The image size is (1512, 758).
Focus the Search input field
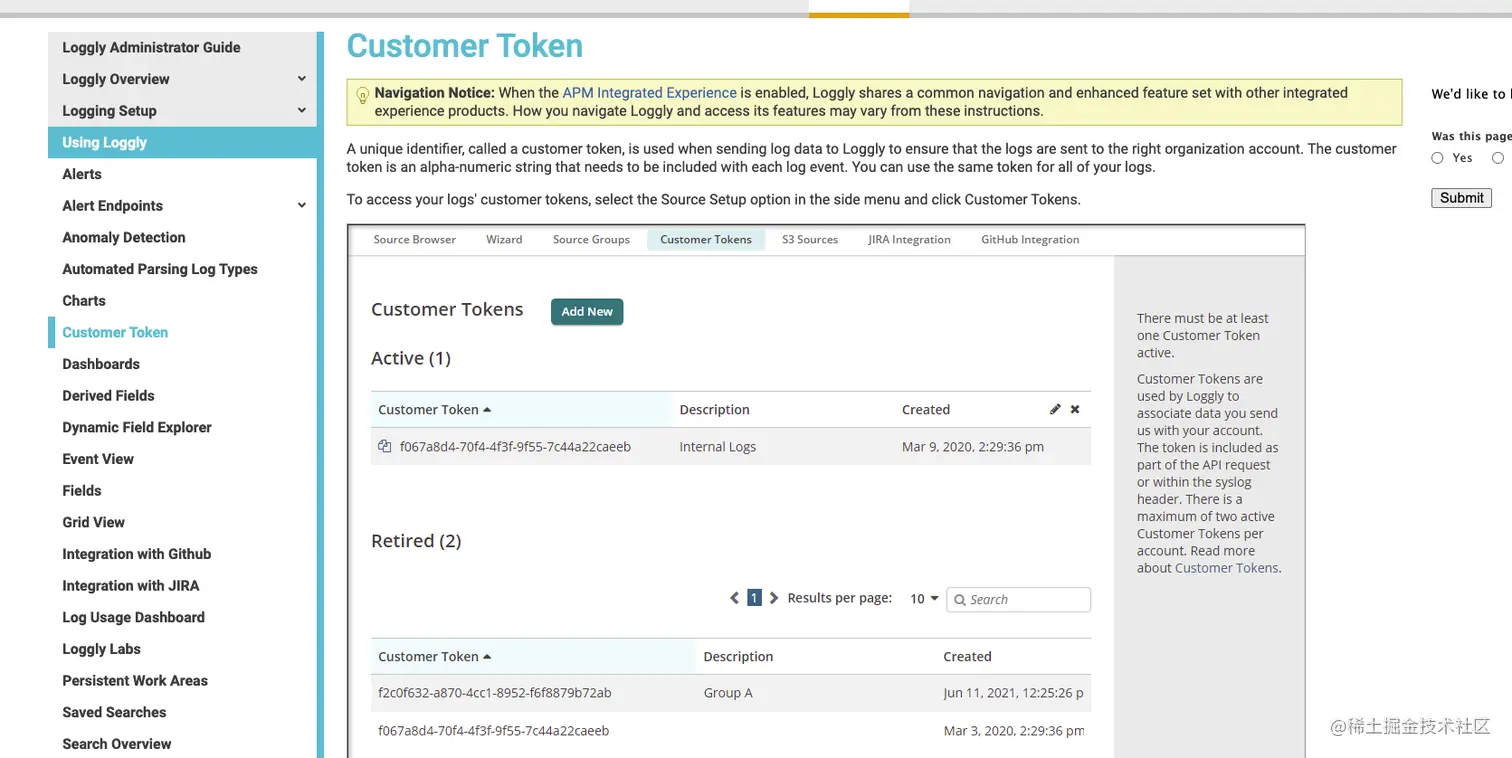point(1018,599)
